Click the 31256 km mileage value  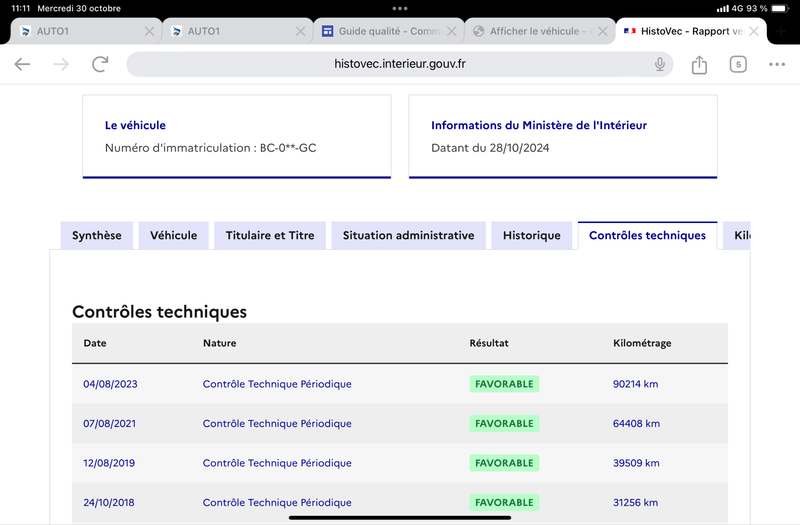coord(635,503)
